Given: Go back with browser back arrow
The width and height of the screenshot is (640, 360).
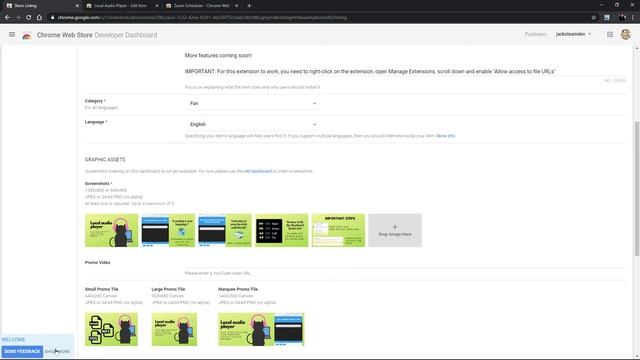Looking at the screenshot, I should point(7,18).
